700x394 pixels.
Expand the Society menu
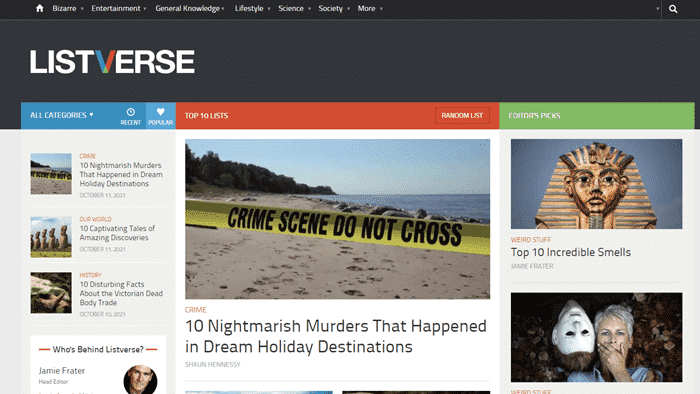pyautogui.click(x=334, y=8)
